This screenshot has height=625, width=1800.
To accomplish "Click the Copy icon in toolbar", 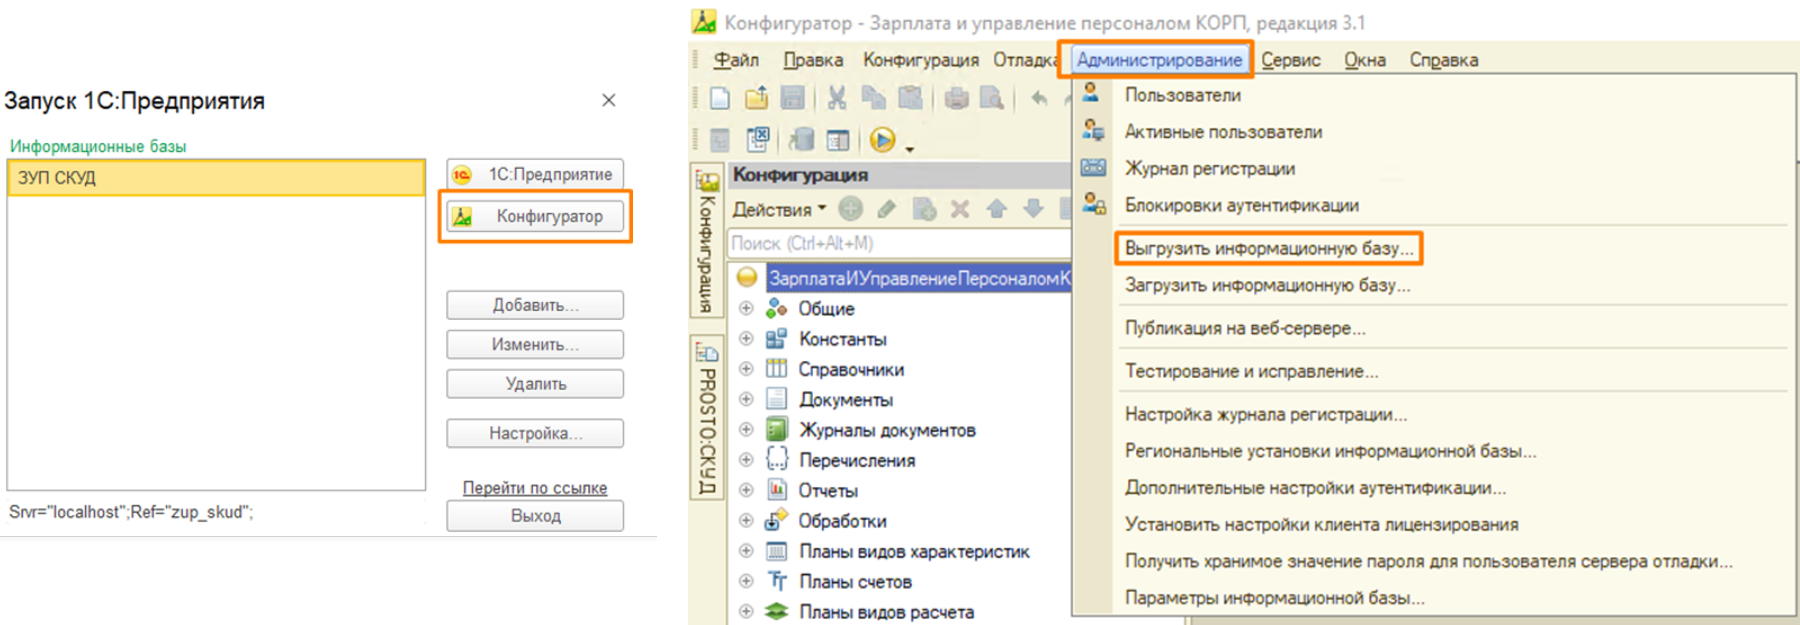I will click(874, 98).
